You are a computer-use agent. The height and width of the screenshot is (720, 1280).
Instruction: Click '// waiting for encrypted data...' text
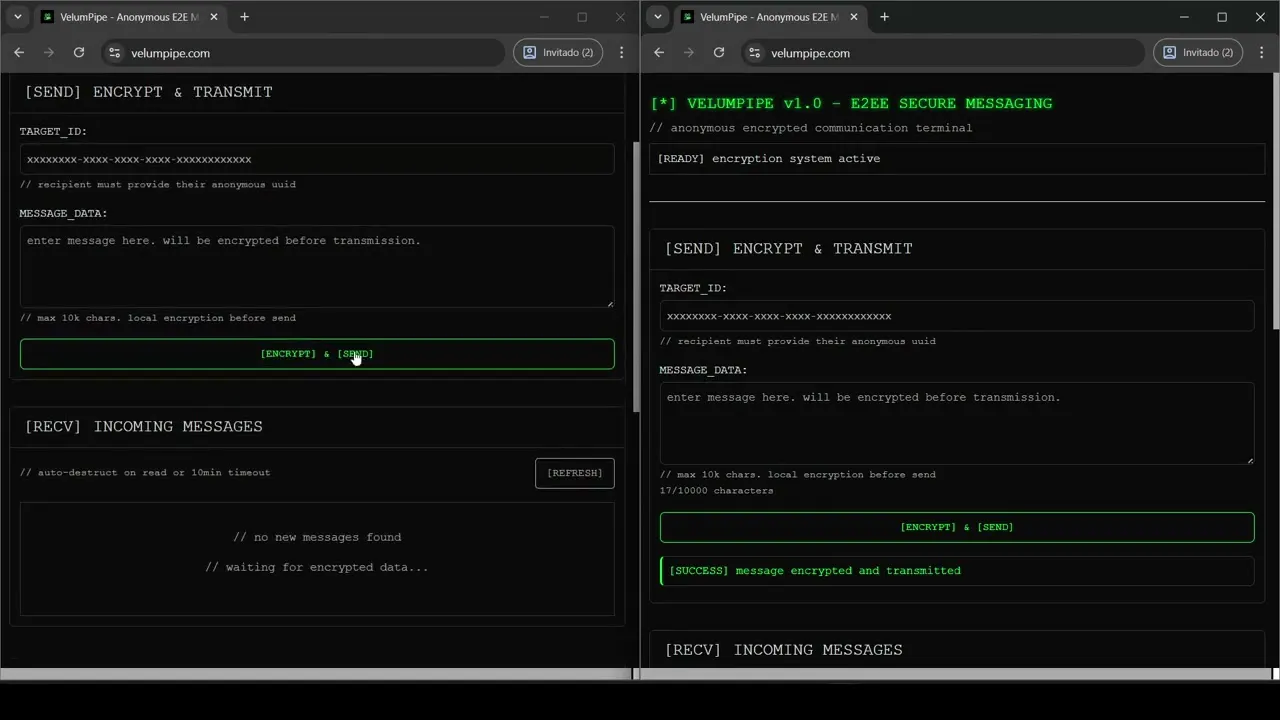pos(317,567)
